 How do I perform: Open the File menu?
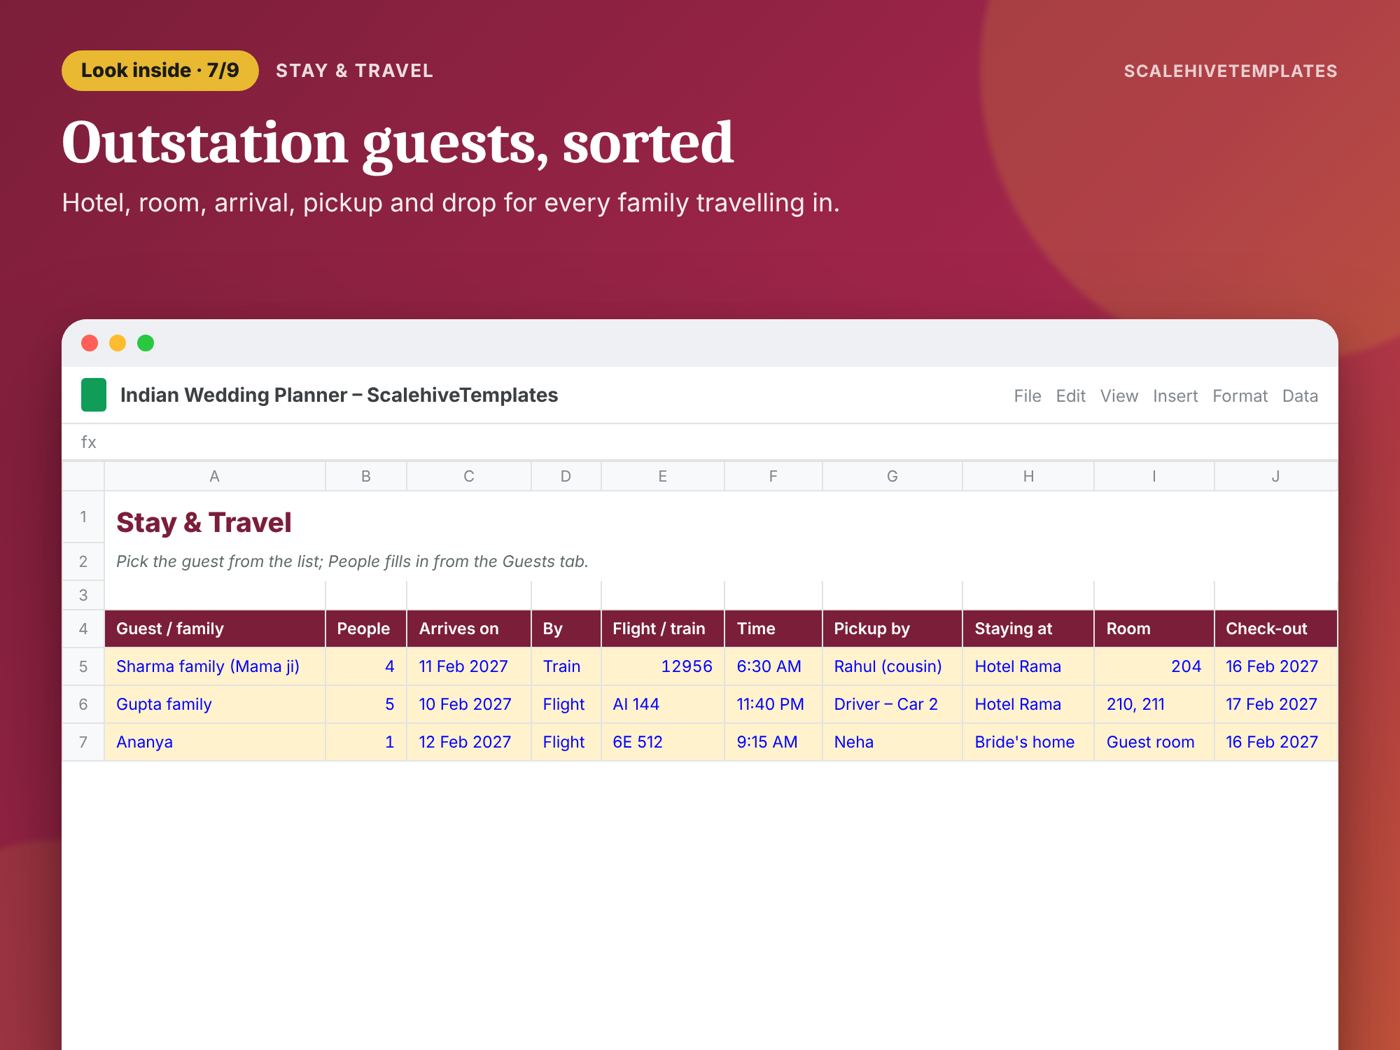pyautogui.click(x=1027, y=396)
